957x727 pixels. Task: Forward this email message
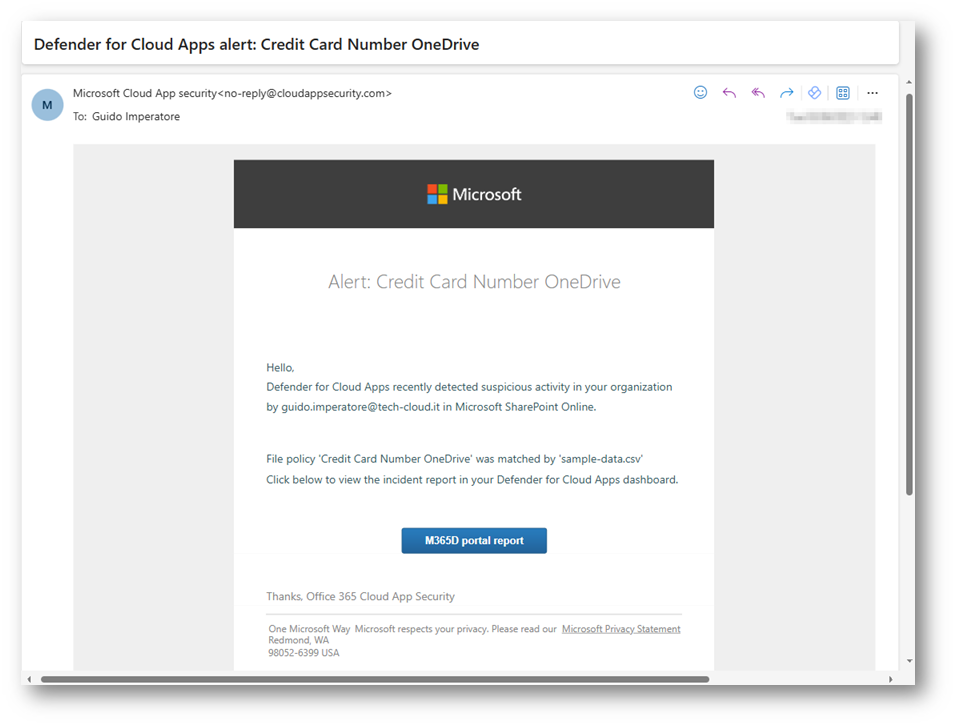click(786, 93)
